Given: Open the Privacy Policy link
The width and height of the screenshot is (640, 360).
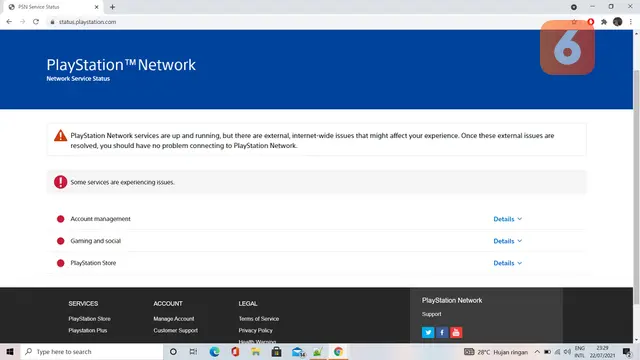Looking at the screenshot, I should 256,331.
